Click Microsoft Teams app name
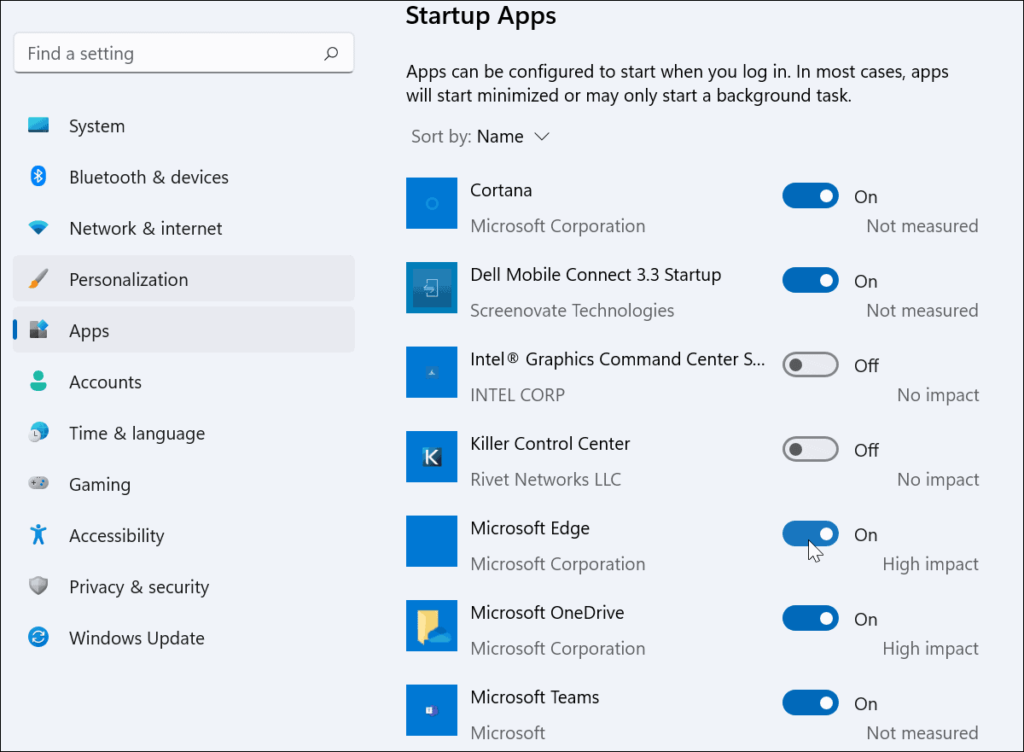 pyautogui.click(x=534, y=697)
